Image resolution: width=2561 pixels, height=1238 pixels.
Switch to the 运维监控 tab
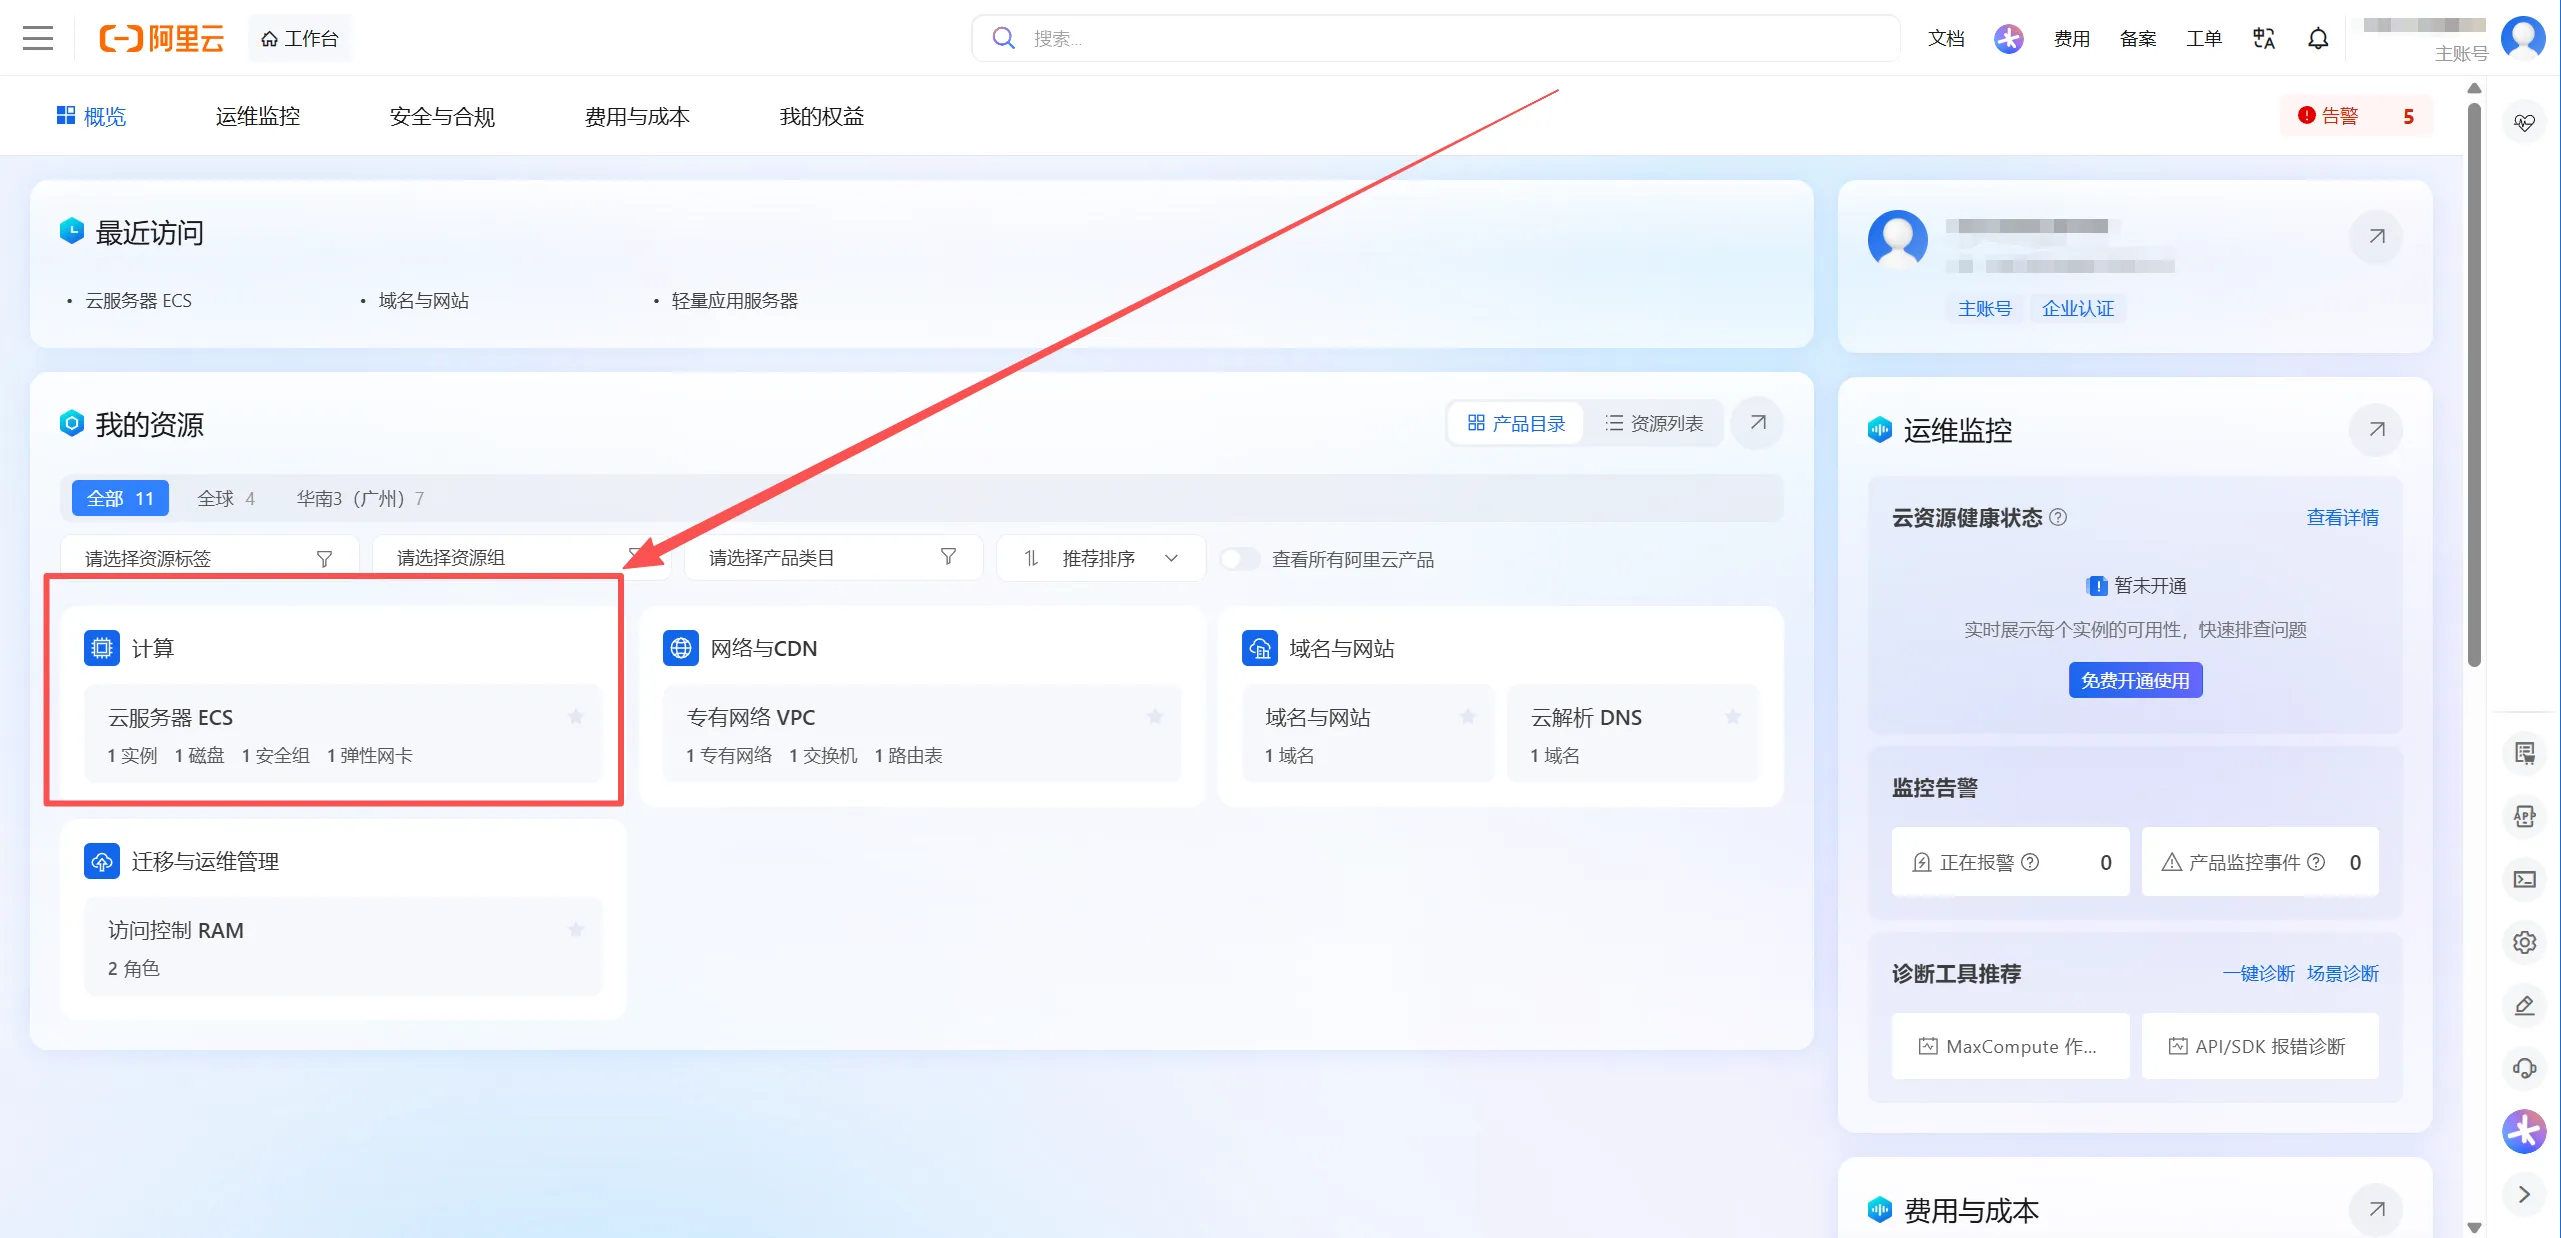coord(258,116)
